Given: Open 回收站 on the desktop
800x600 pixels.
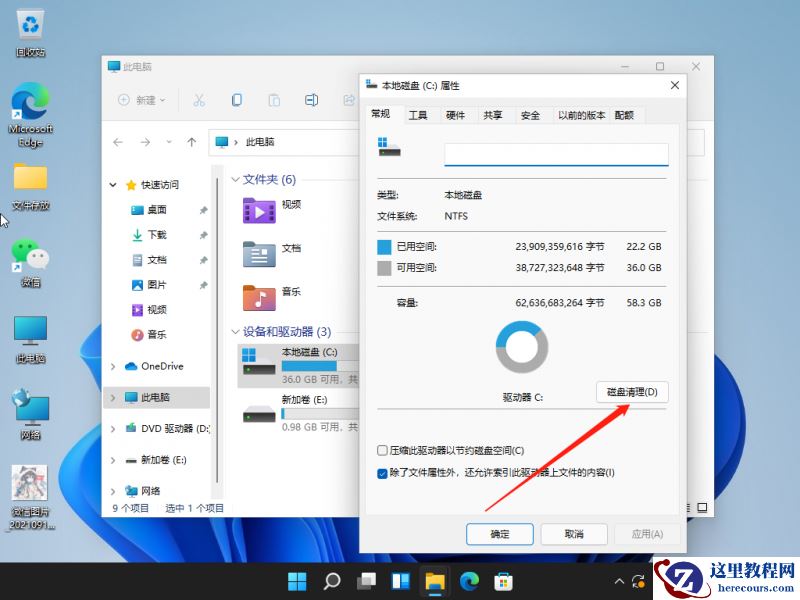Looking at the screenshot, I should pyautogui.click(x=30, y=28).
